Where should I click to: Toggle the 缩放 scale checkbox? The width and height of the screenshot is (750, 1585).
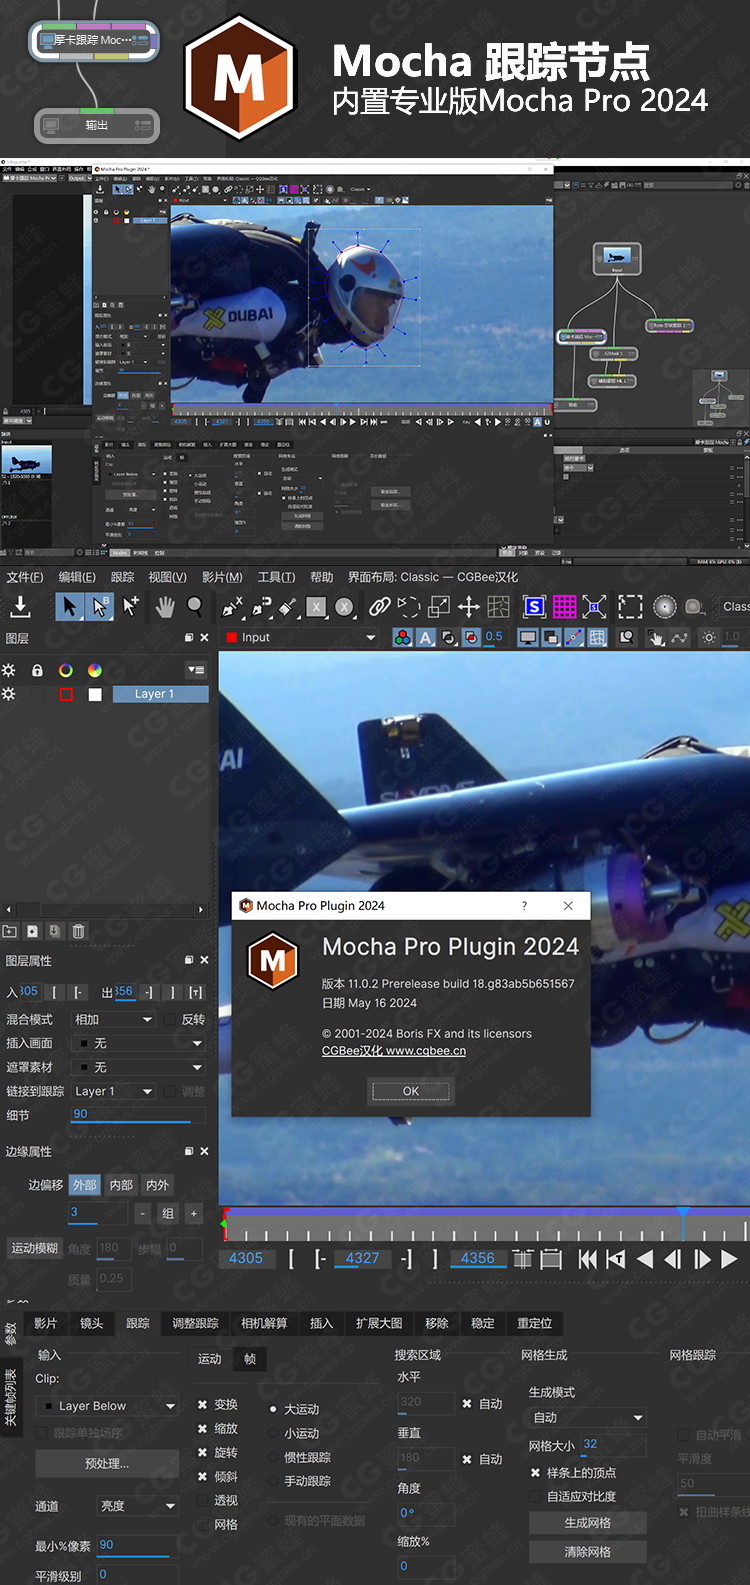pos(202,1428)
